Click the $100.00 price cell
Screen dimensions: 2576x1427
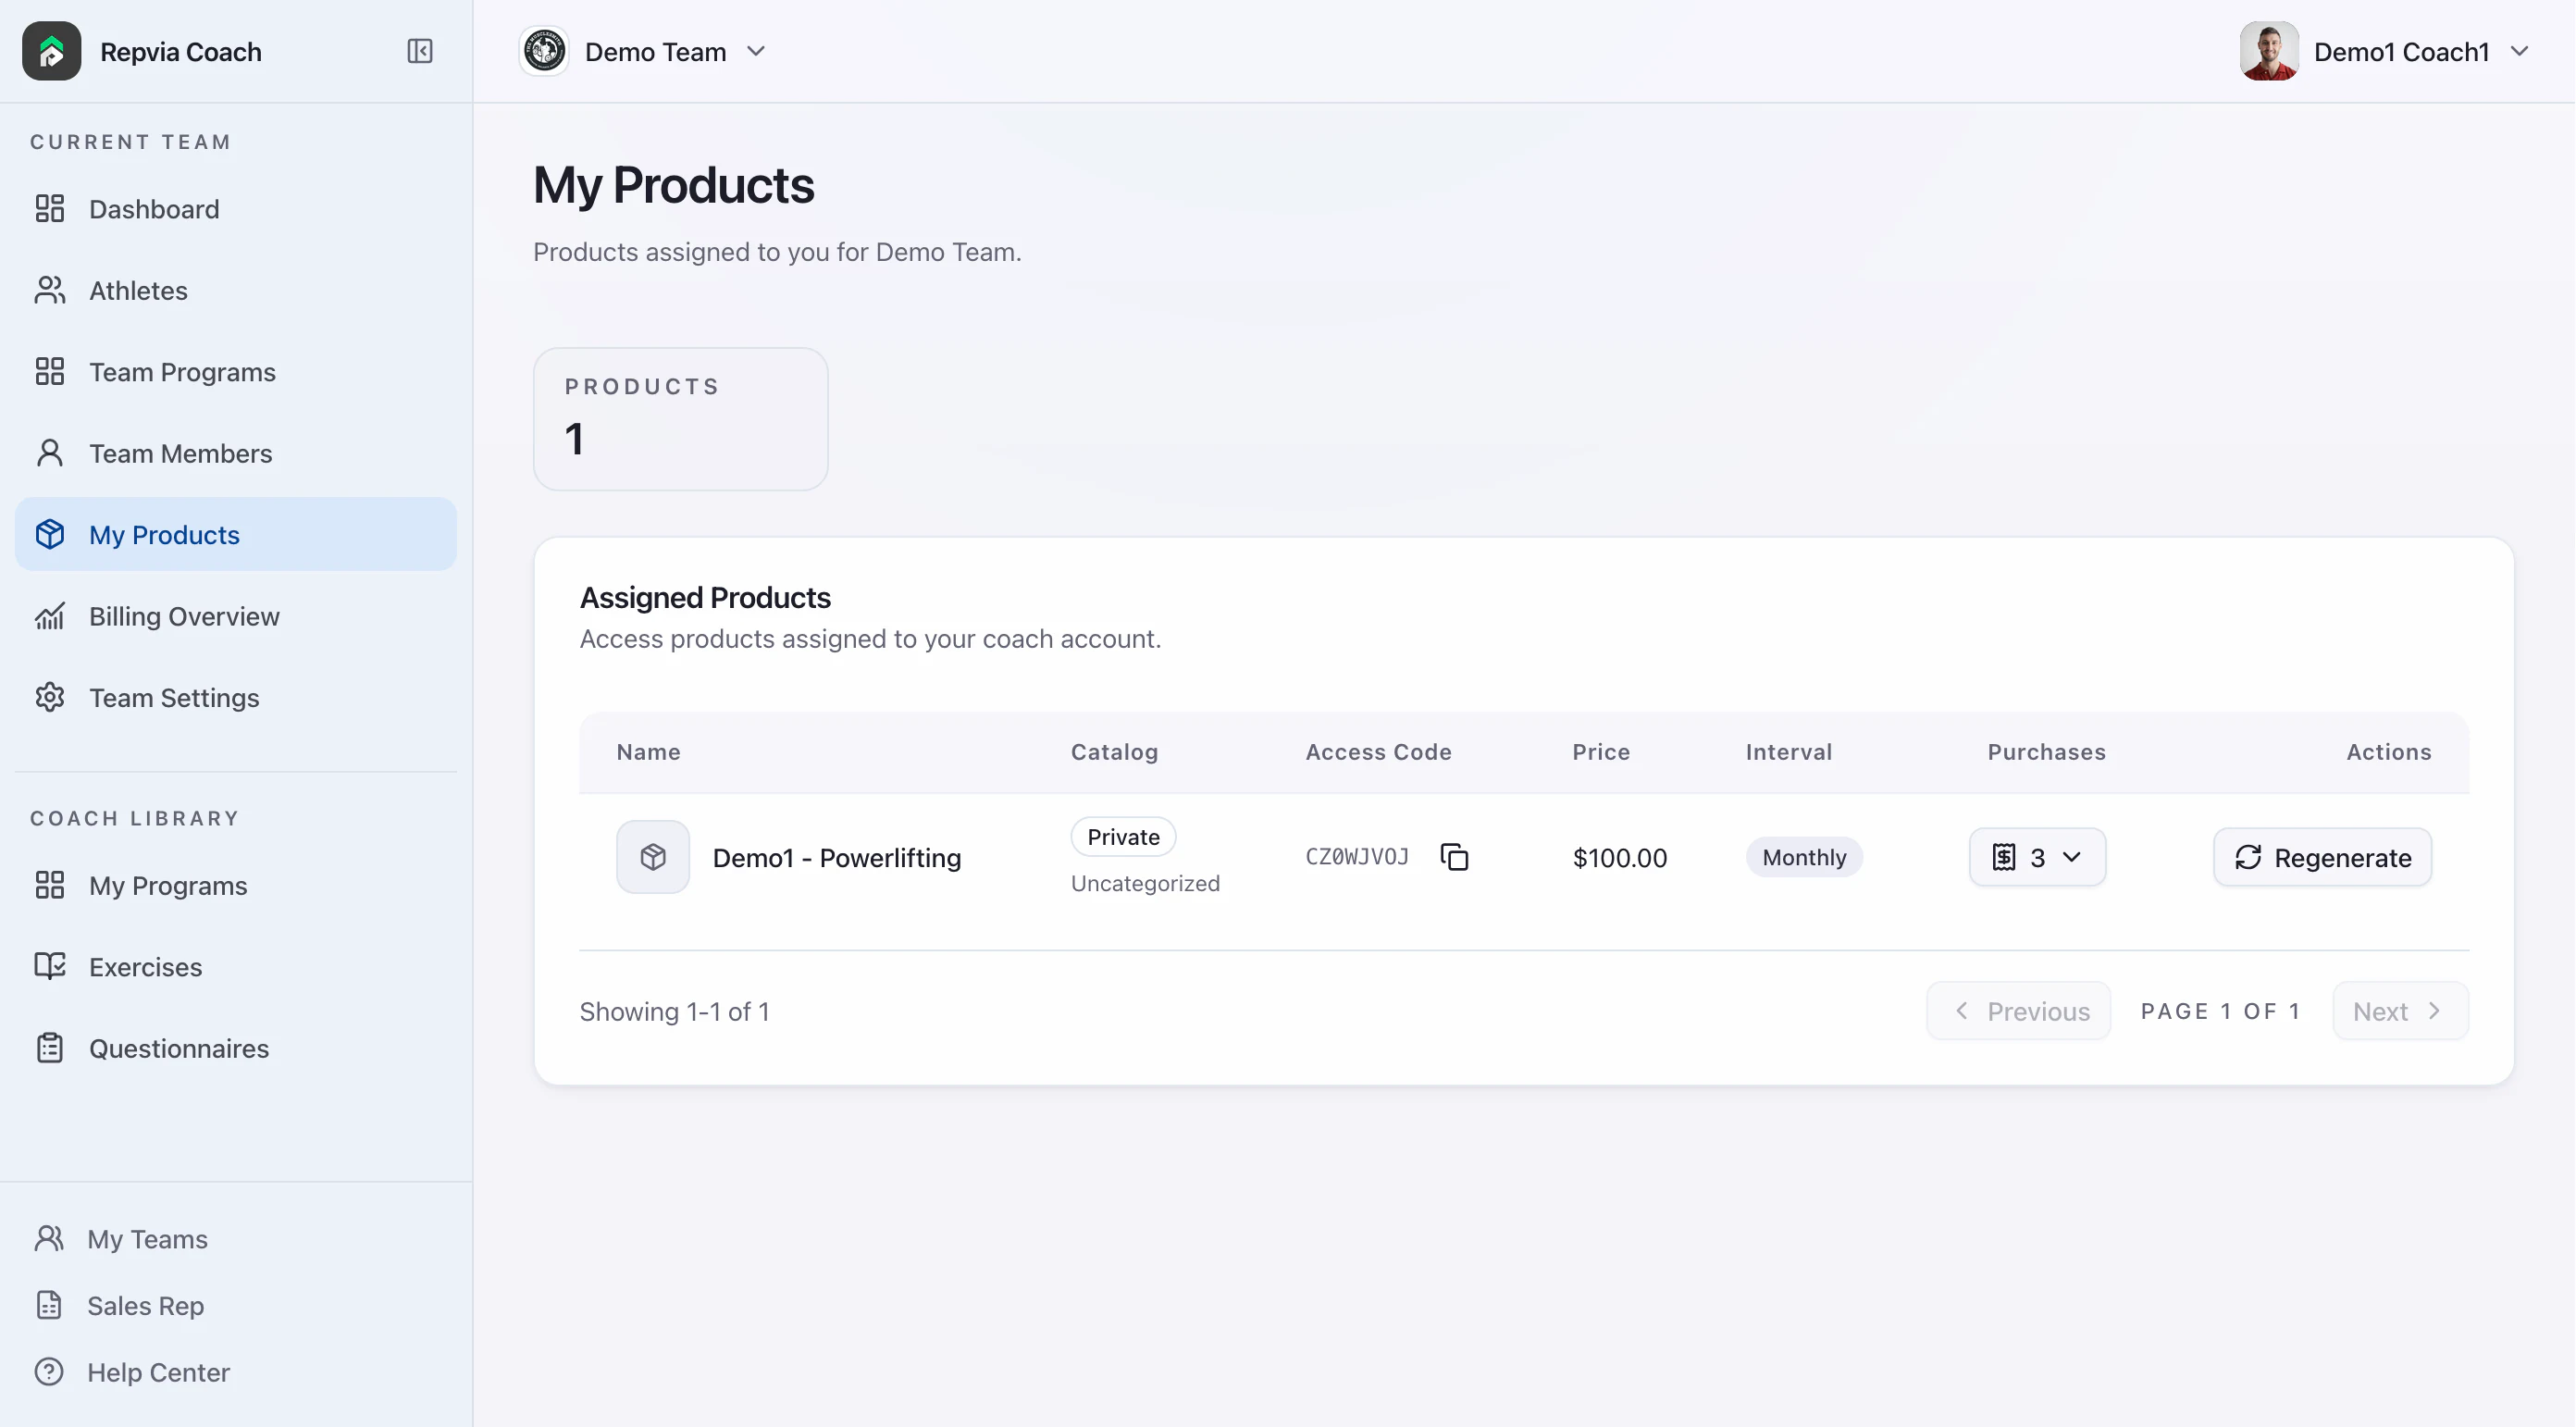coord(1620,858)
